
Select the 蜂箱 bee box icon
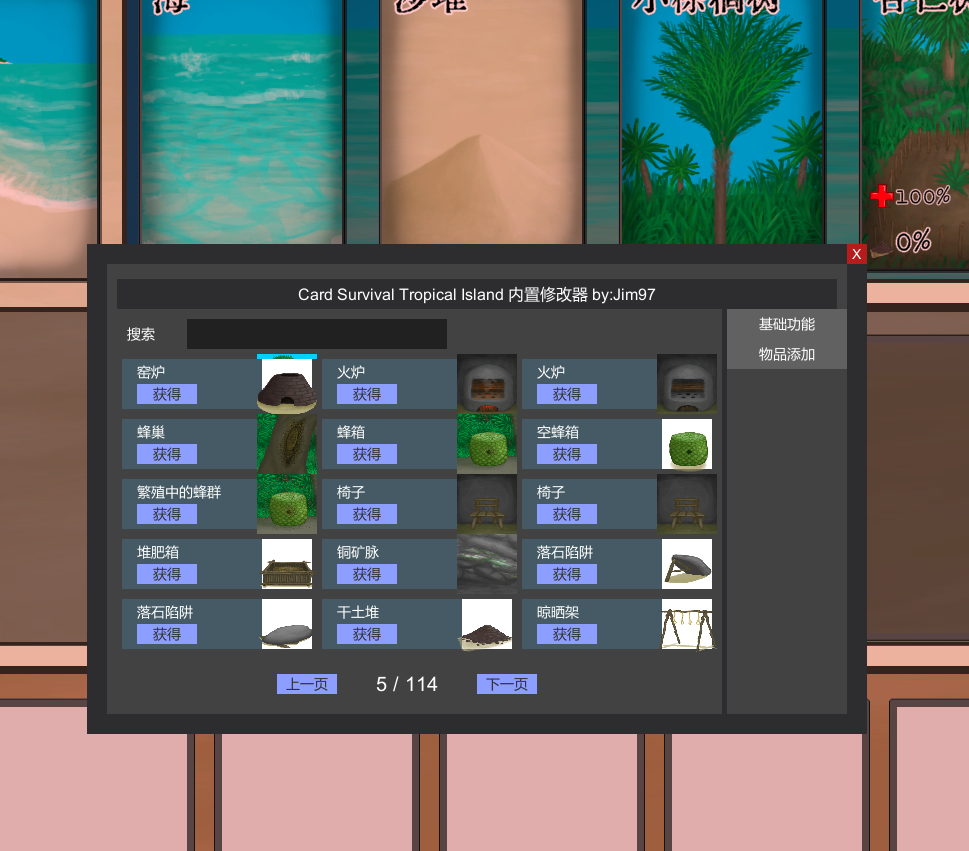click(487, 444)
